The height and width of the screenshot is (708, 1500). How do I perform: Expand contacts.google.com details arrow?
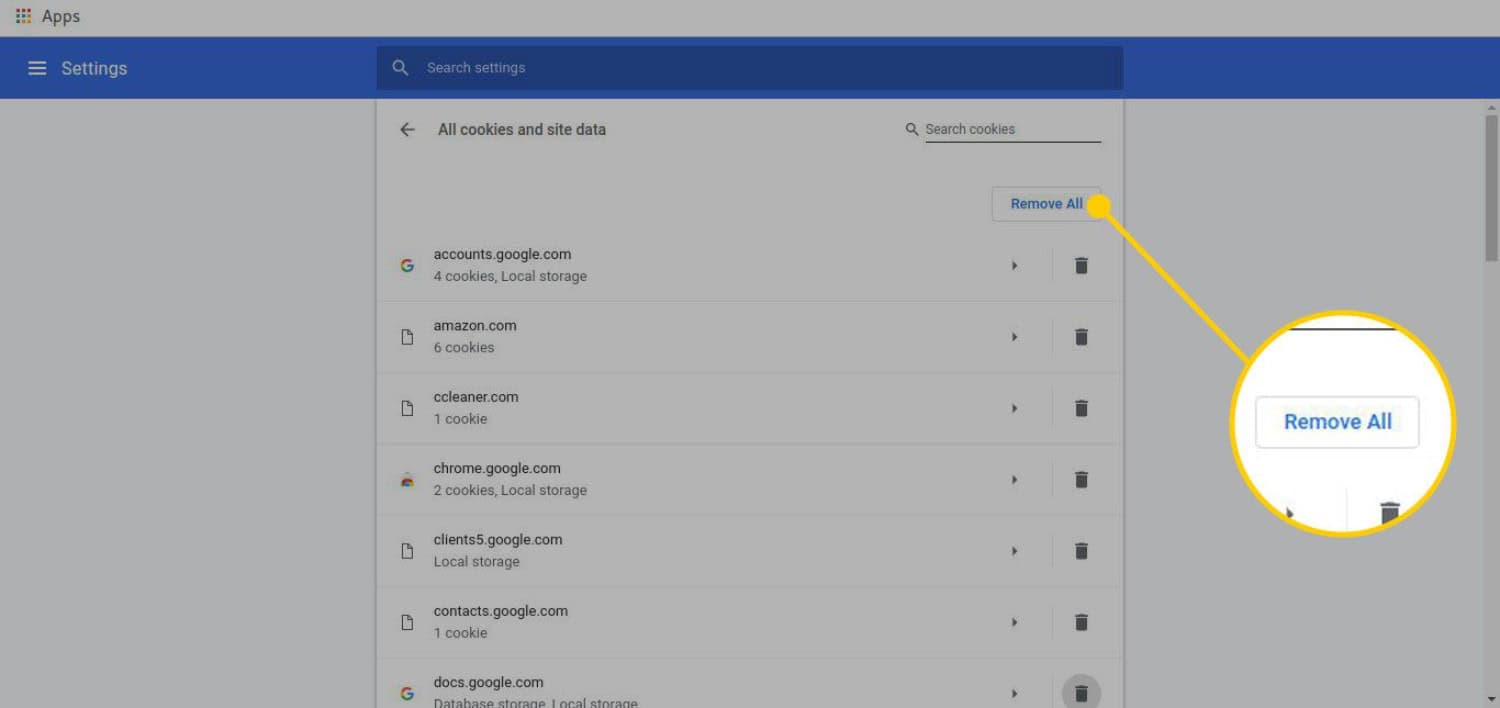pyautogui.click(x=1014, y=622)
